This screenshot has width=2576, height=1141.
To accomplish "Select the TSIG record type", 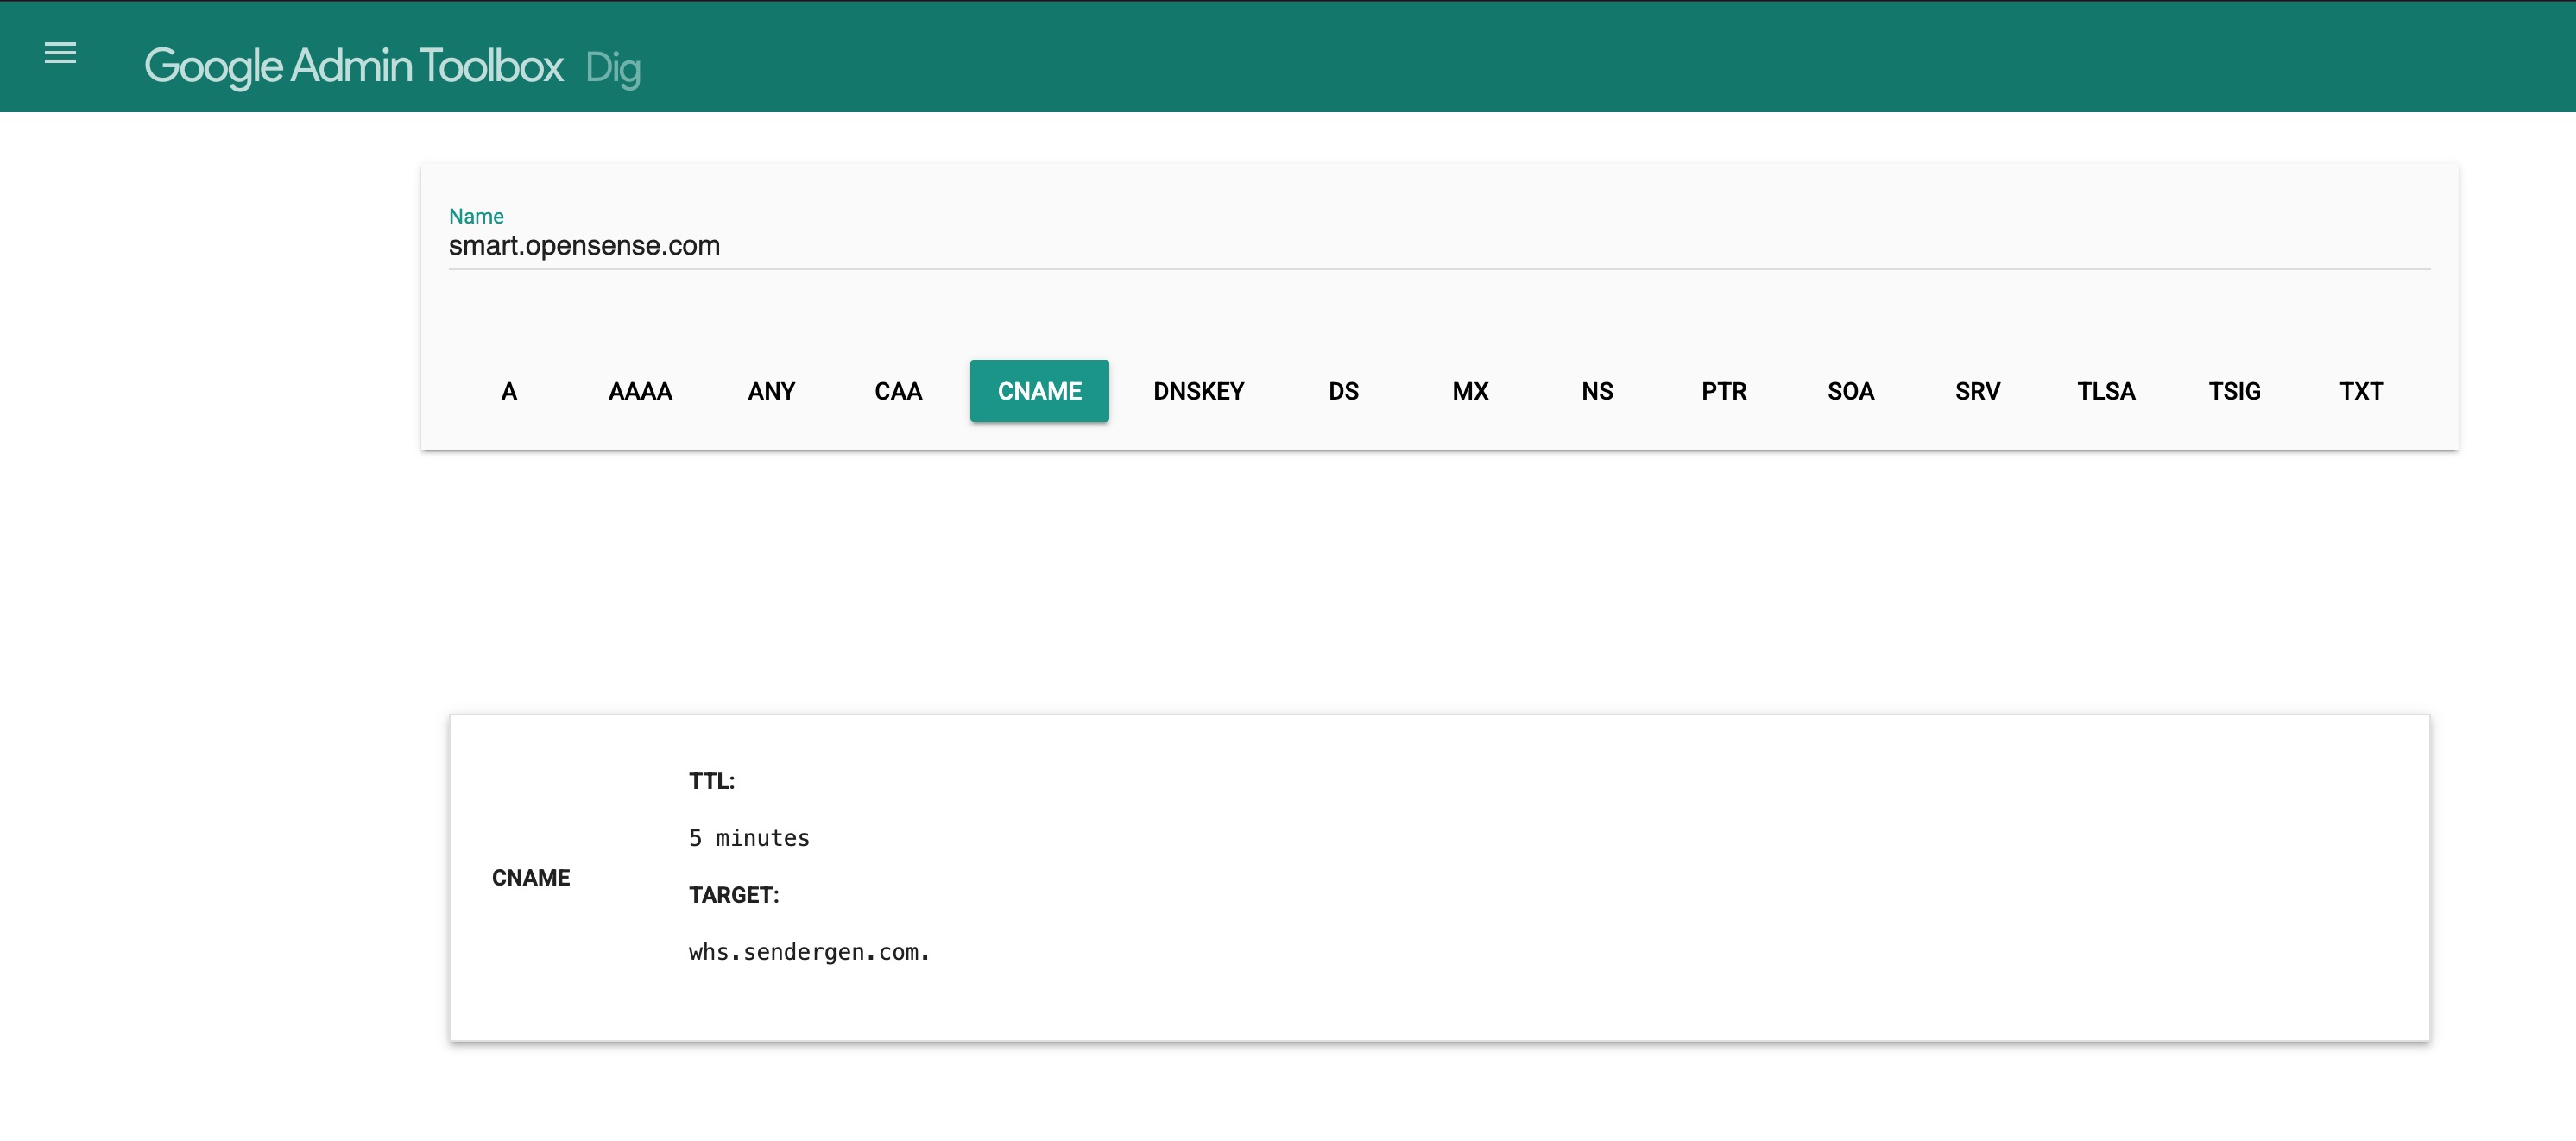I will 2234,391.
